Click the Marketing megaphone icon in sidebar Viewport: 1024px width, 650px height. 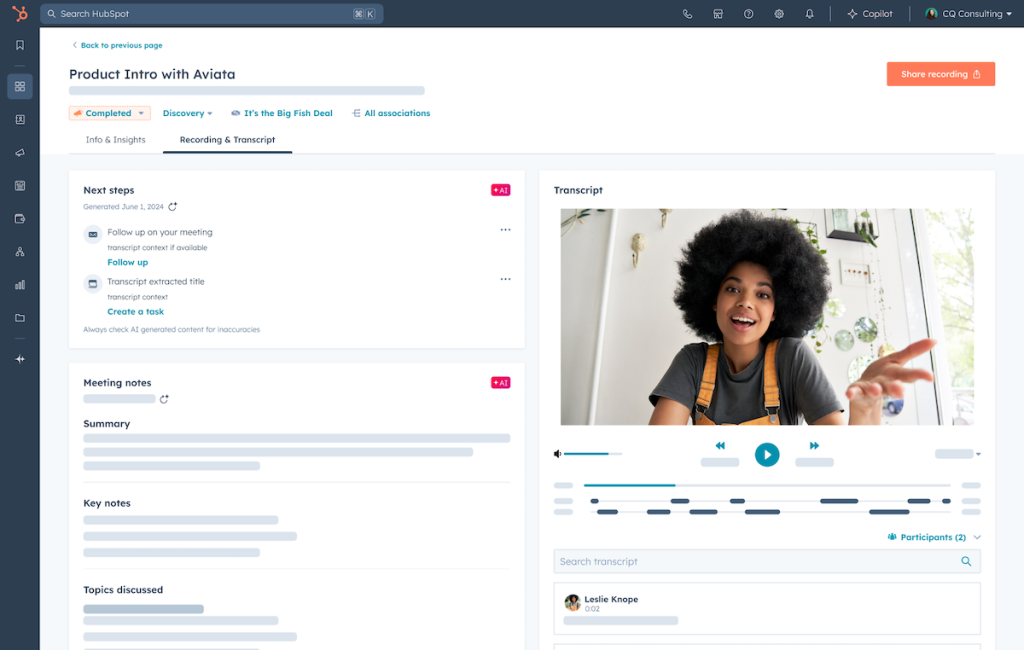point(19,152)
